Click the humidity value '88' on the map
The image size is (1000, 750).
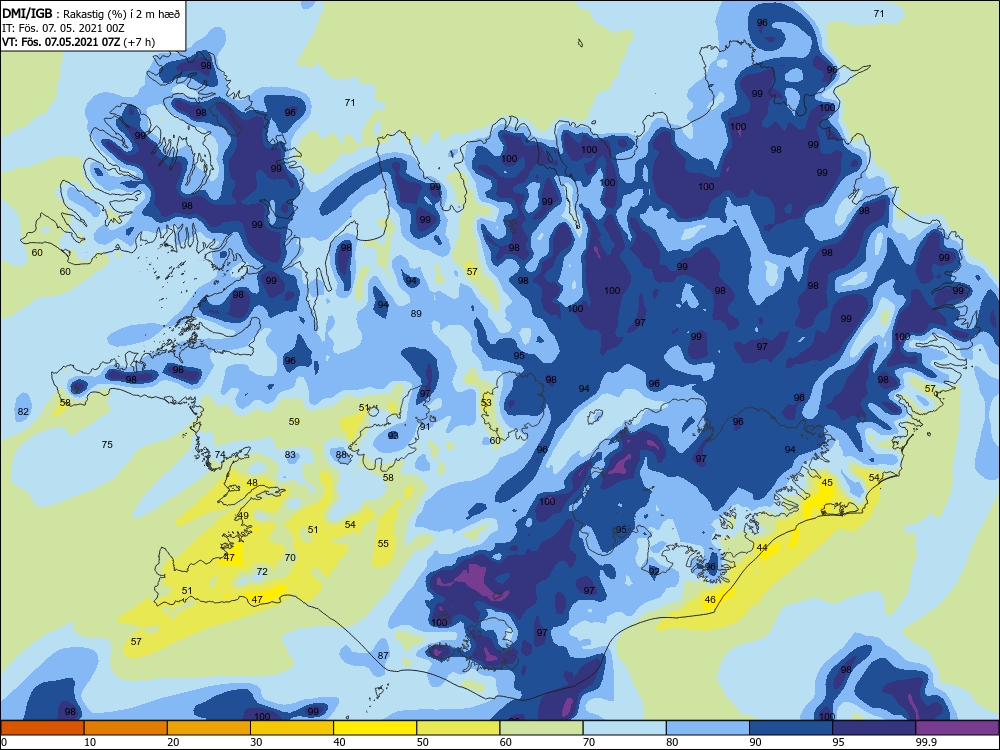pyautogui.click(x=341, y=455)
